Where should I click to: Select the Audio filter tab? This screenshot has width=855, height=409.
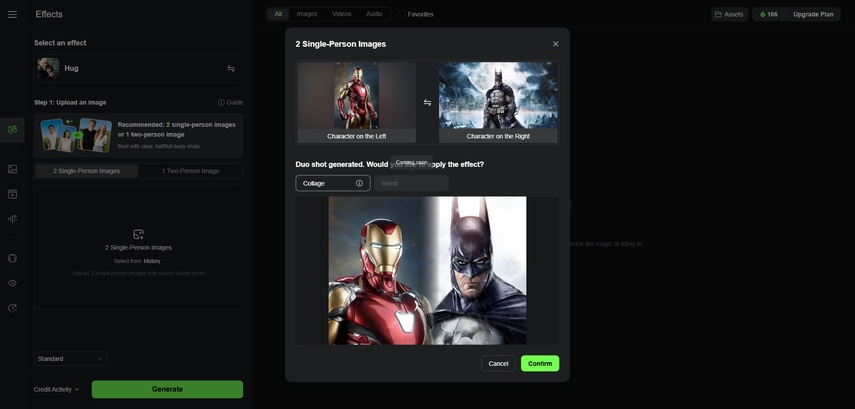374,14
